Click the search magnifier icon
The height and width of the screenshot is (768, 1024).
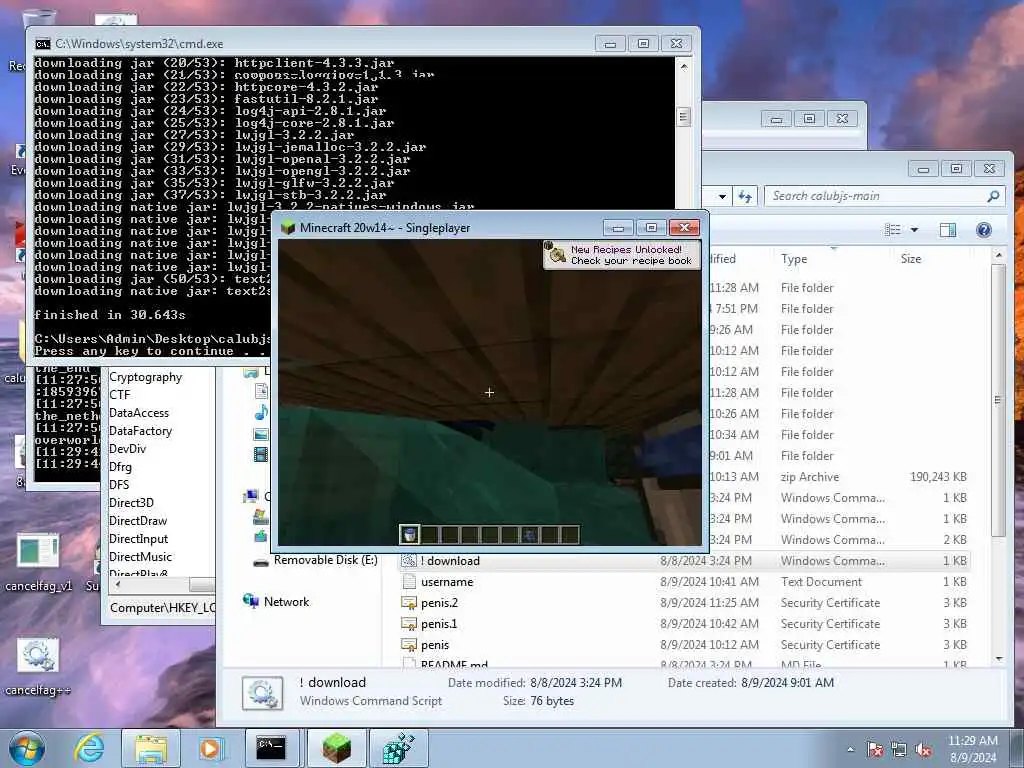(993, 196)
